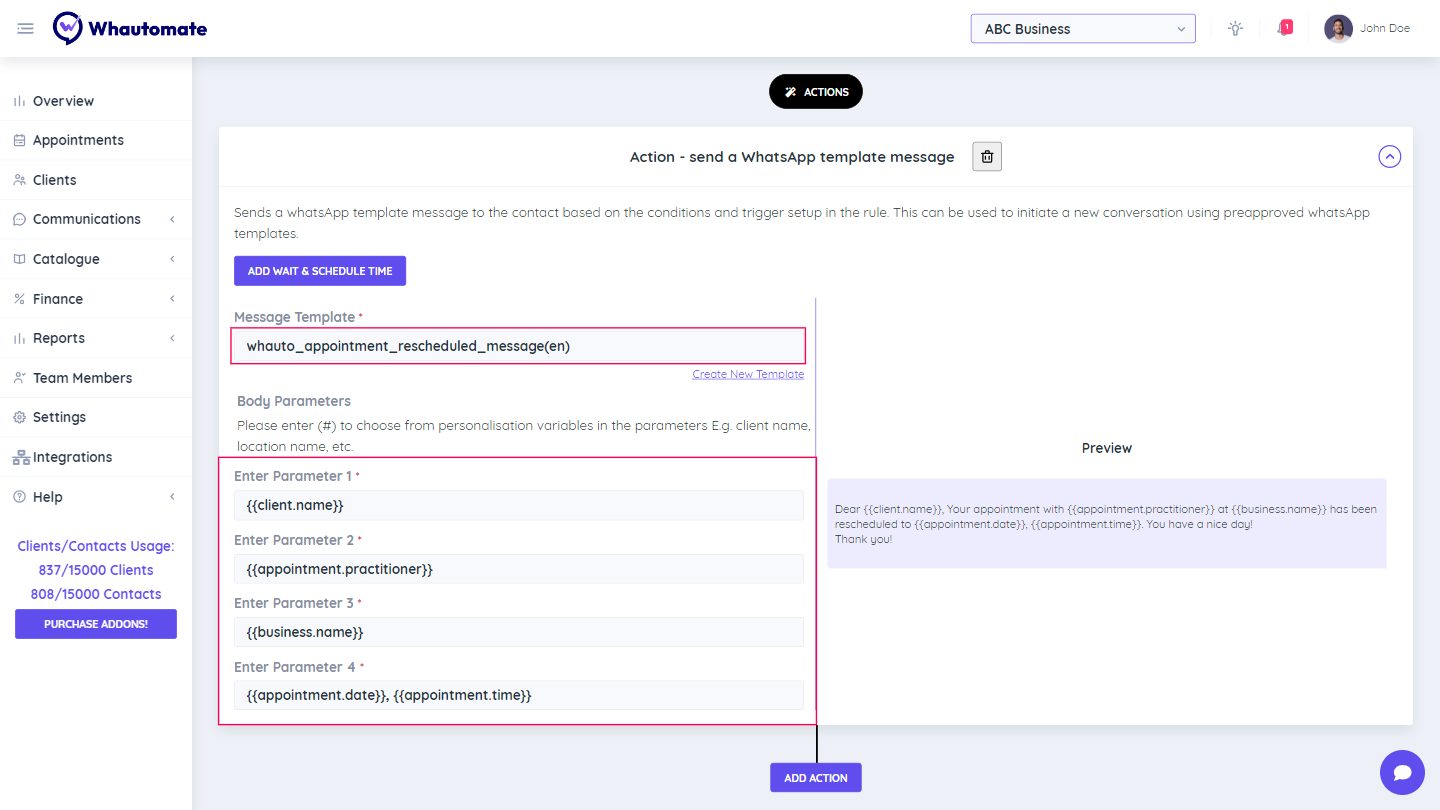
Task: Open the ABC Business dropdown
Action: 1083,29
